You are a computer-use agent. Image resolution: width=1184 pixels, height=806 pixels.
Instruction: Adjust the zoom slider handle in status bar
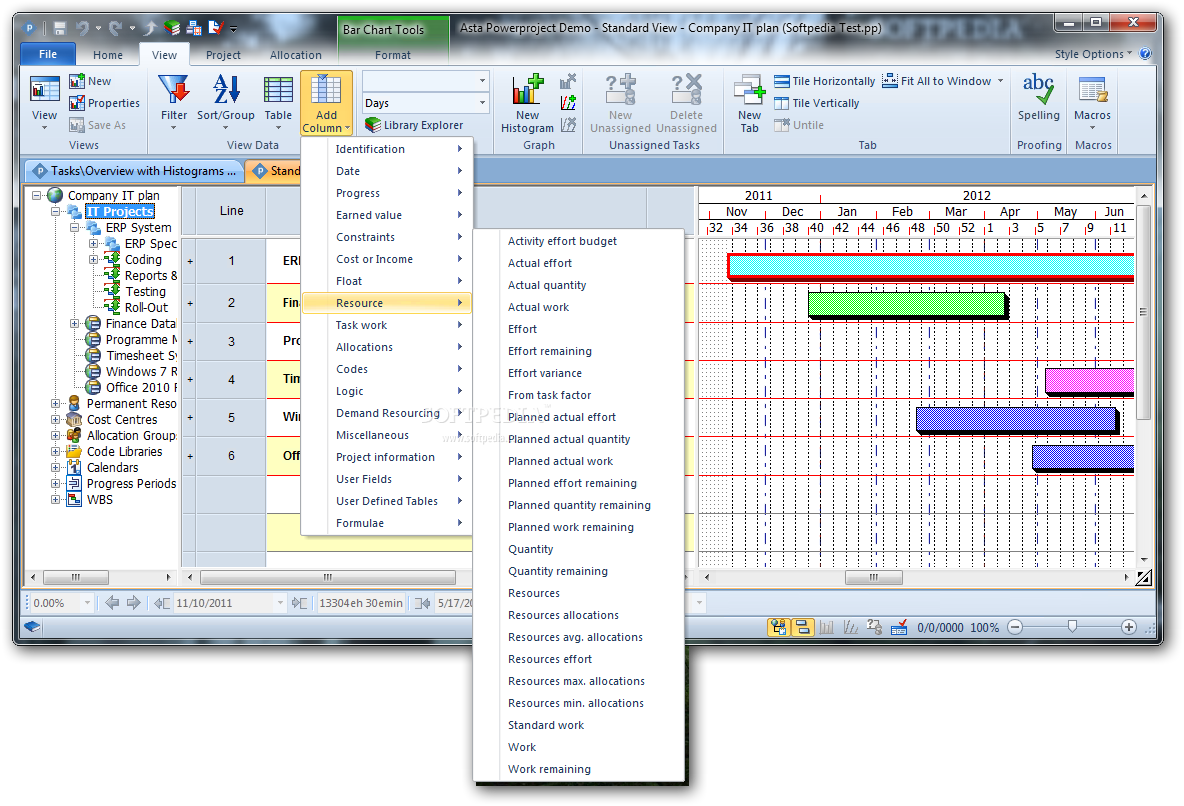(1071, 626)
